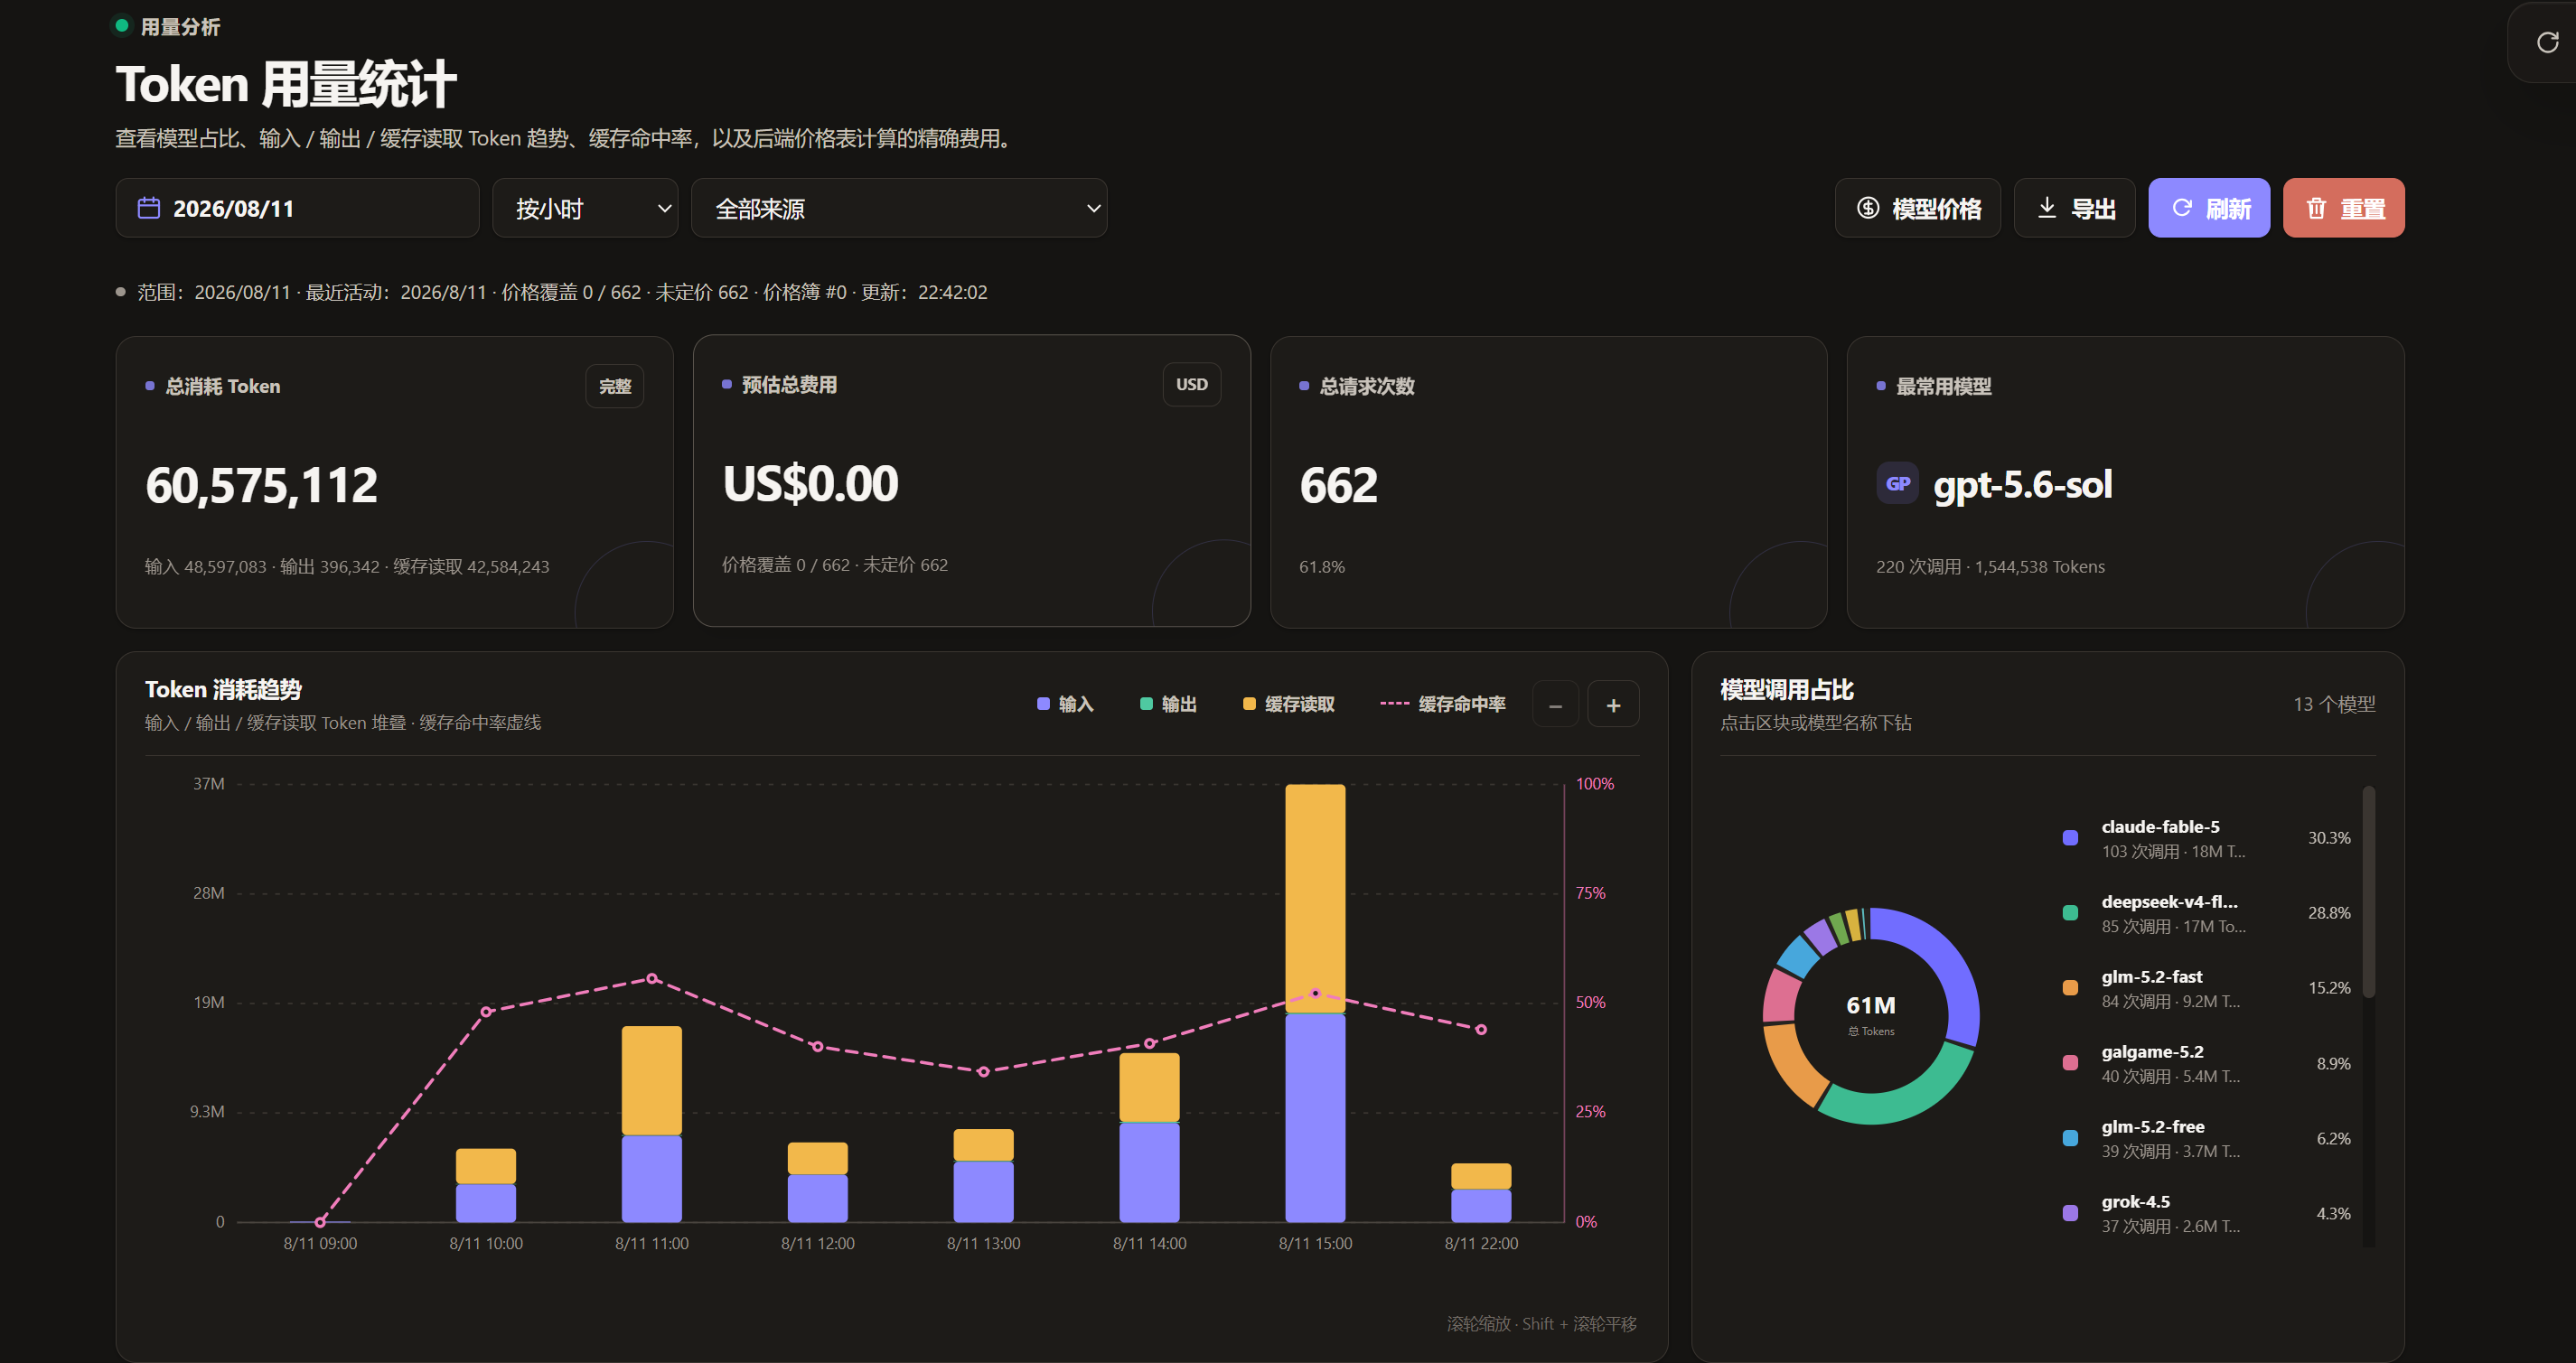Open the 全部来源 source dropdown
This screenshot has width=2576, height=1363.
899,208
